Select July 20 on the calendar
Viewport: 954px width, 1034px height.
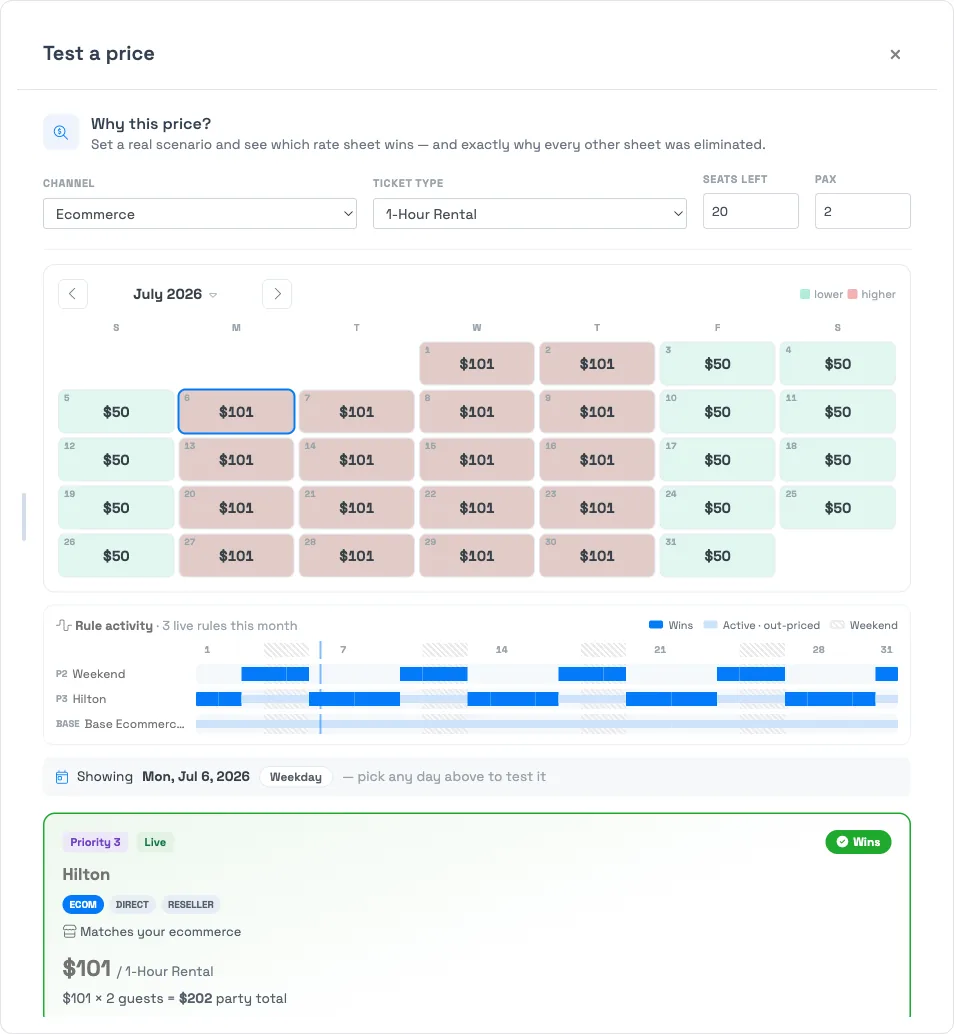click(236, 508)
